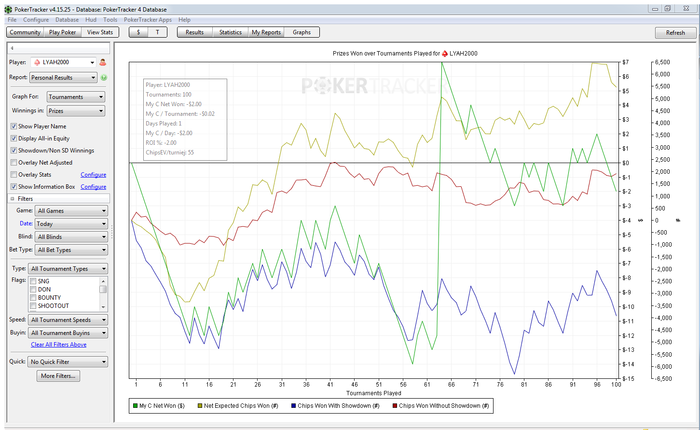Switch to the Play Poker tab

[x=62, y=33]
